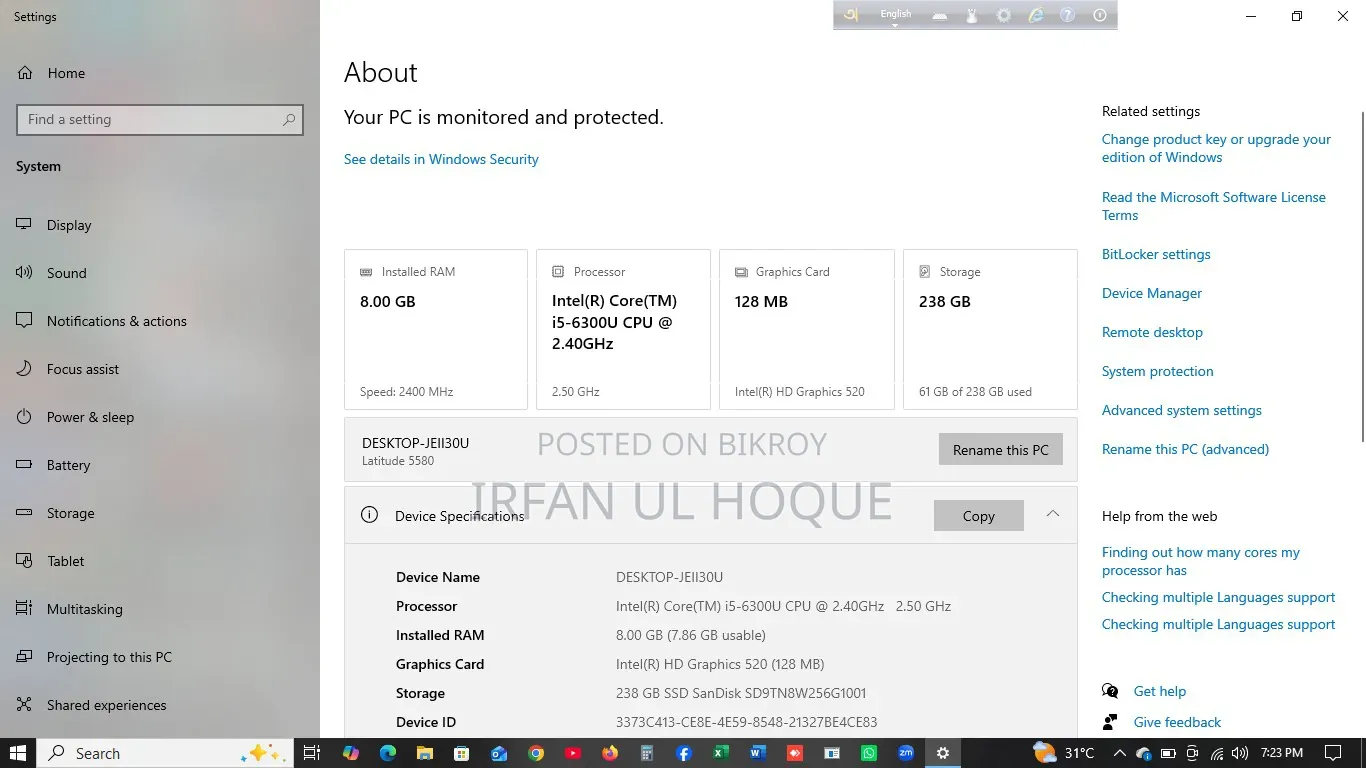Click the taskbar Search box
Viewport: 1366px width, 768px height.
pos(165,753)
